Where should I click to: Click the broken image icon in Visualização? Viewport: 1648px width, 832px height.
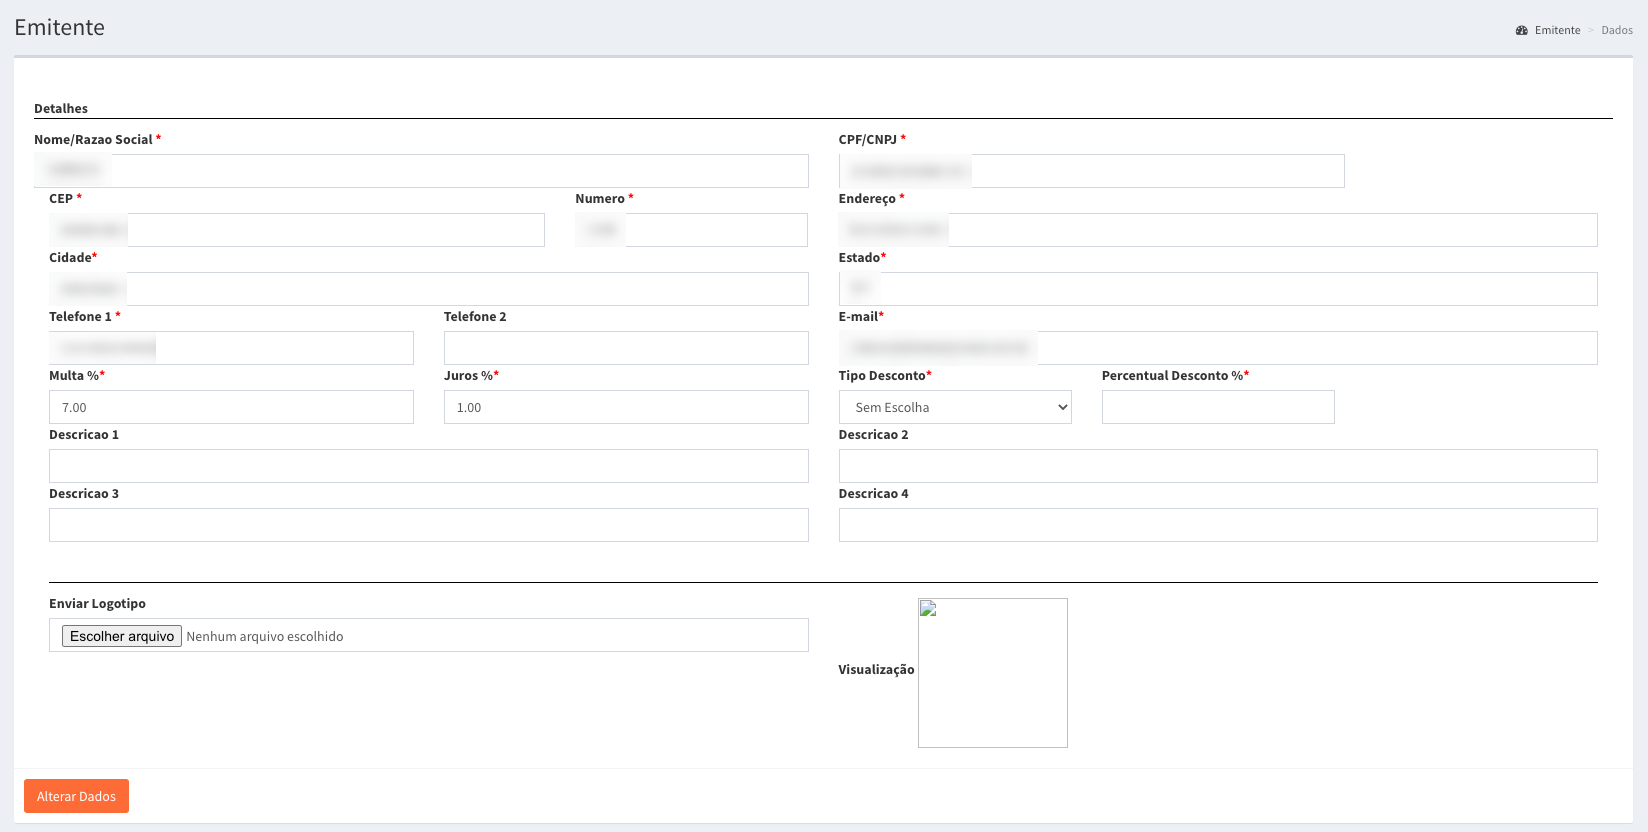[928, 608]
